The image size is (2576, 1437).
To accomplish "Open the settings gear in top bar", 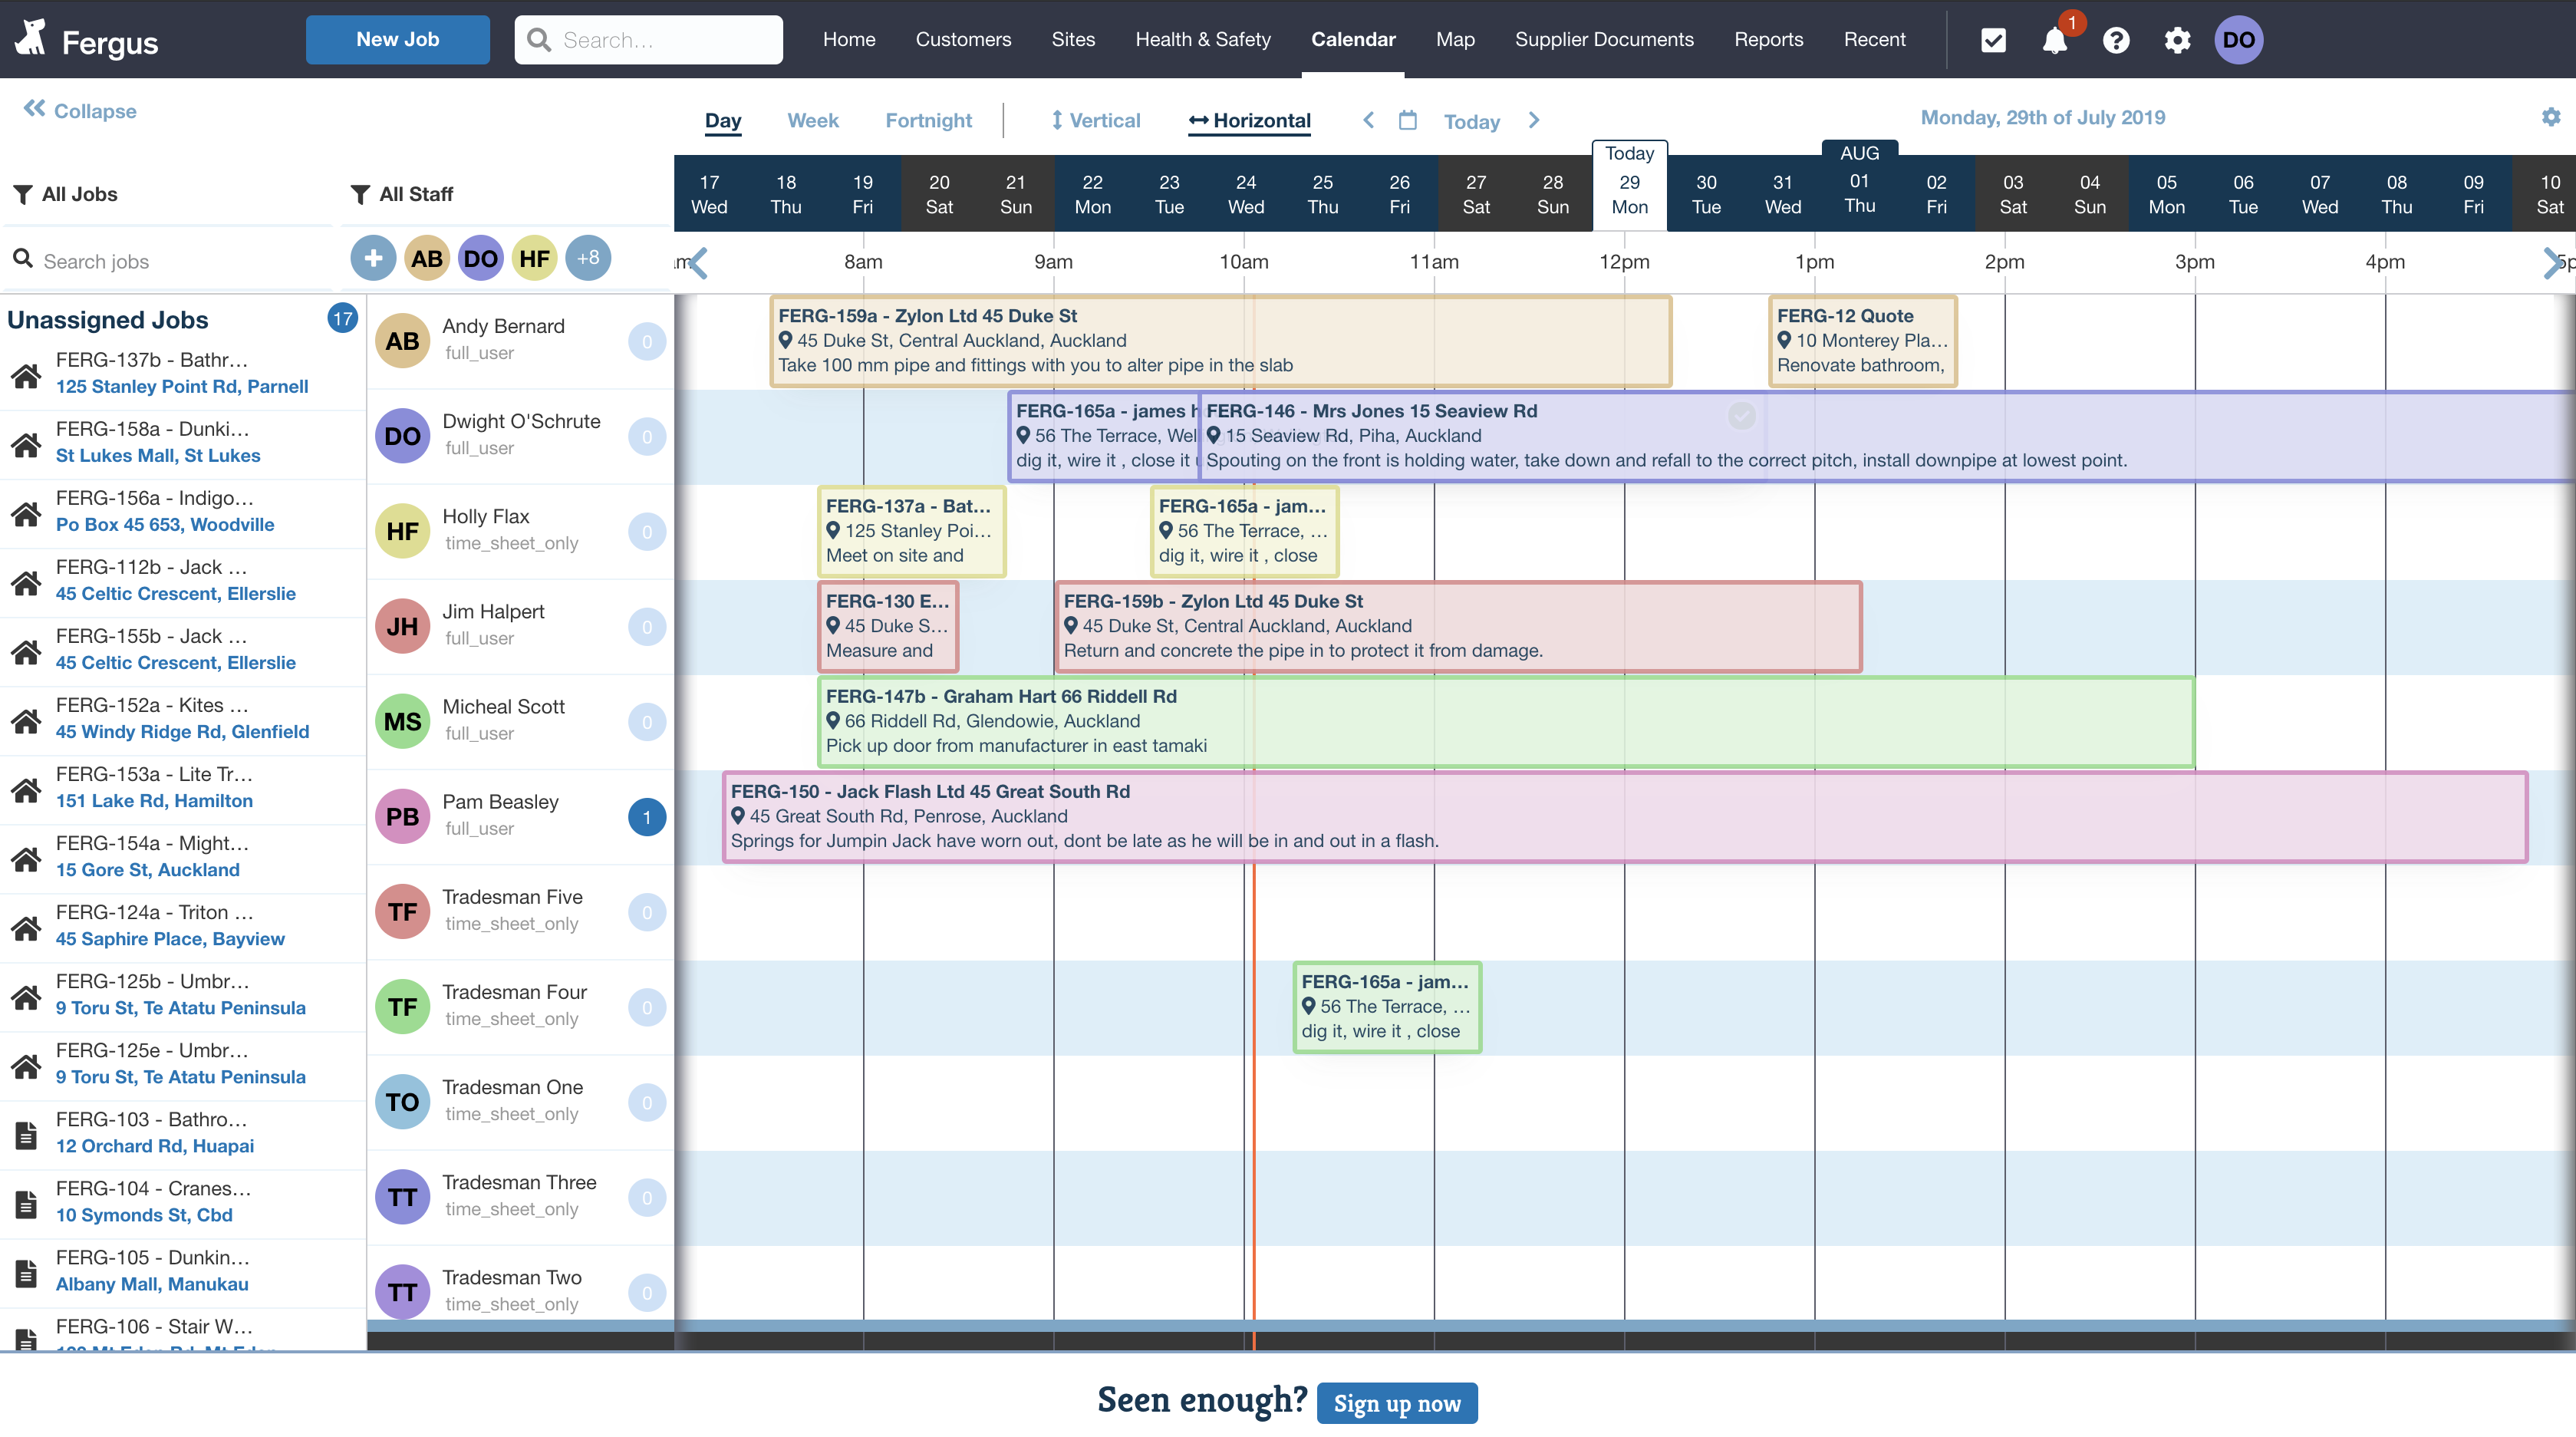I will click(x=2177, y=40).
